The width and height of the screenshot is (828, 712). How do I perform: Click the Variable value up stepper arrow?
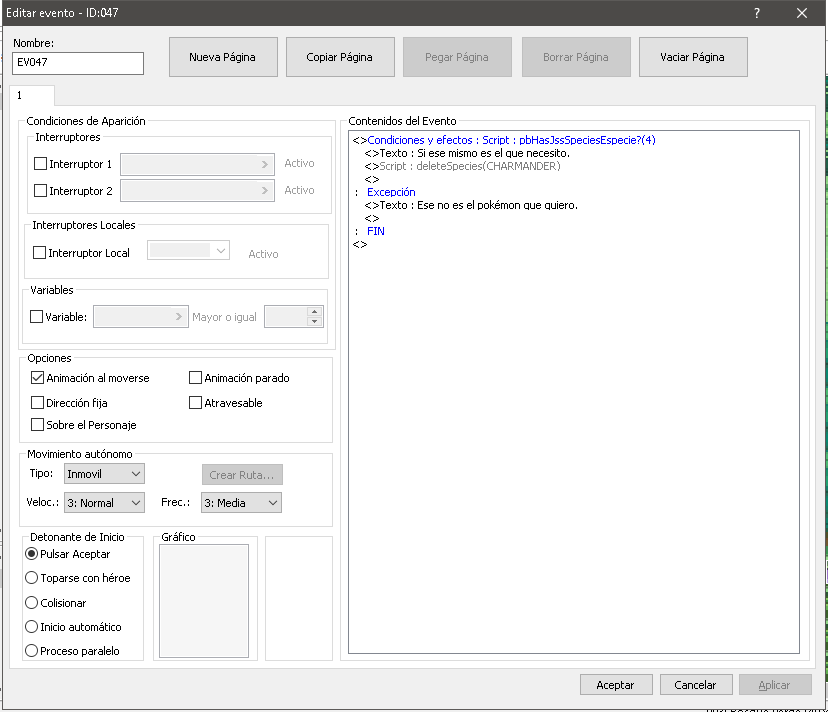pos(312,310)
